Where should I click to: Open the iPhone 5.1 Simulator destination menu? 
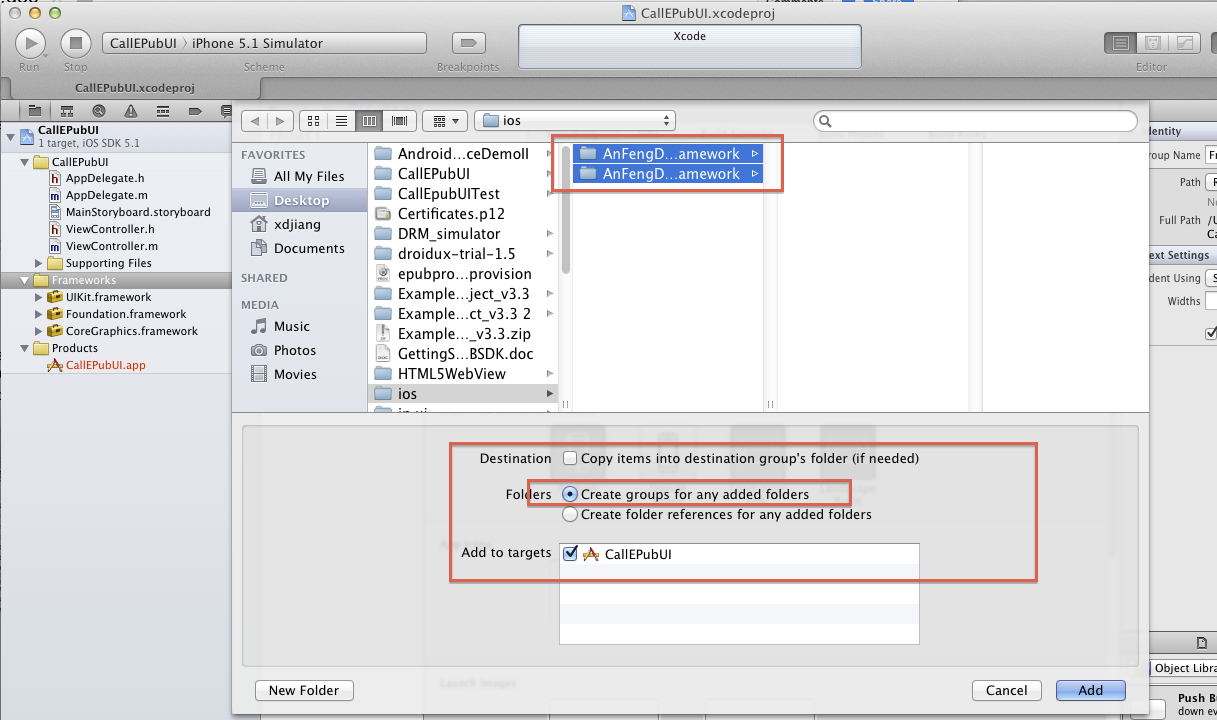pos(258,43)
